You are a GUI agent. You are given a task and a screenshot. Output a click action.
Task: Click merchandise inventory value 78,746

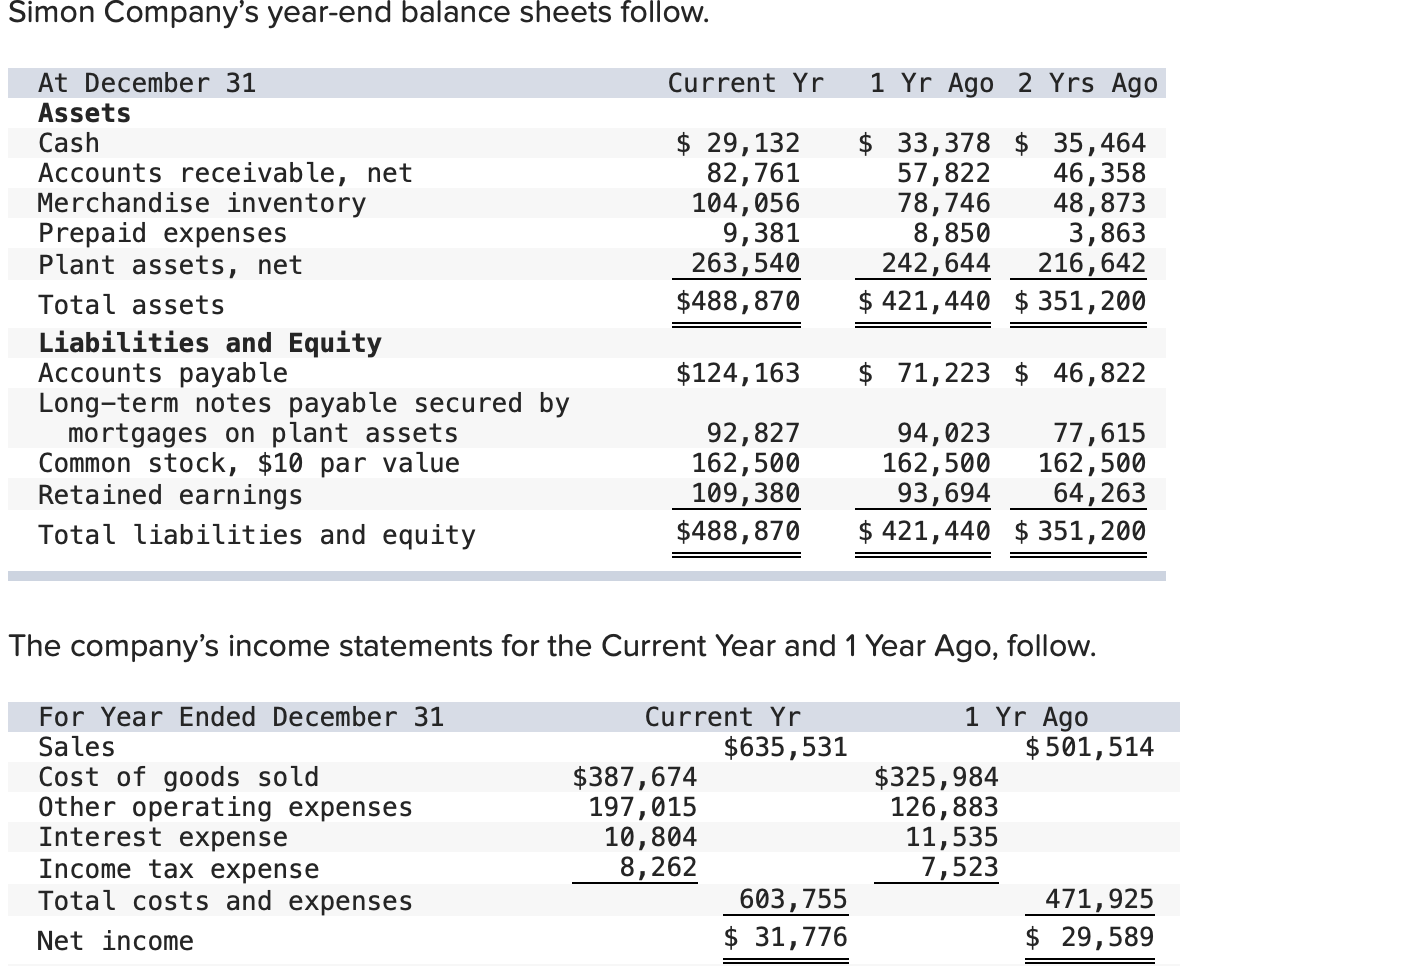click(x=944, y=203)
